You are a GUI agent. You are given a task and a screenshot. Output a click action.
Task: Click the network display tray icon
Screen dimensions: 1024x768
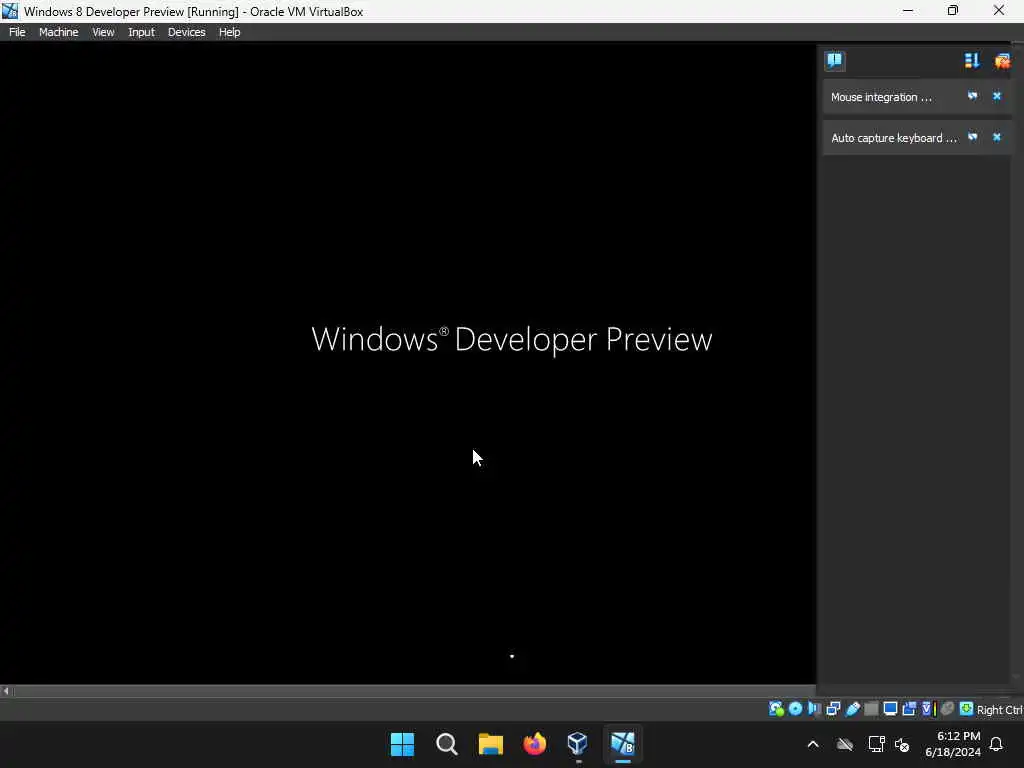[876, 744]
